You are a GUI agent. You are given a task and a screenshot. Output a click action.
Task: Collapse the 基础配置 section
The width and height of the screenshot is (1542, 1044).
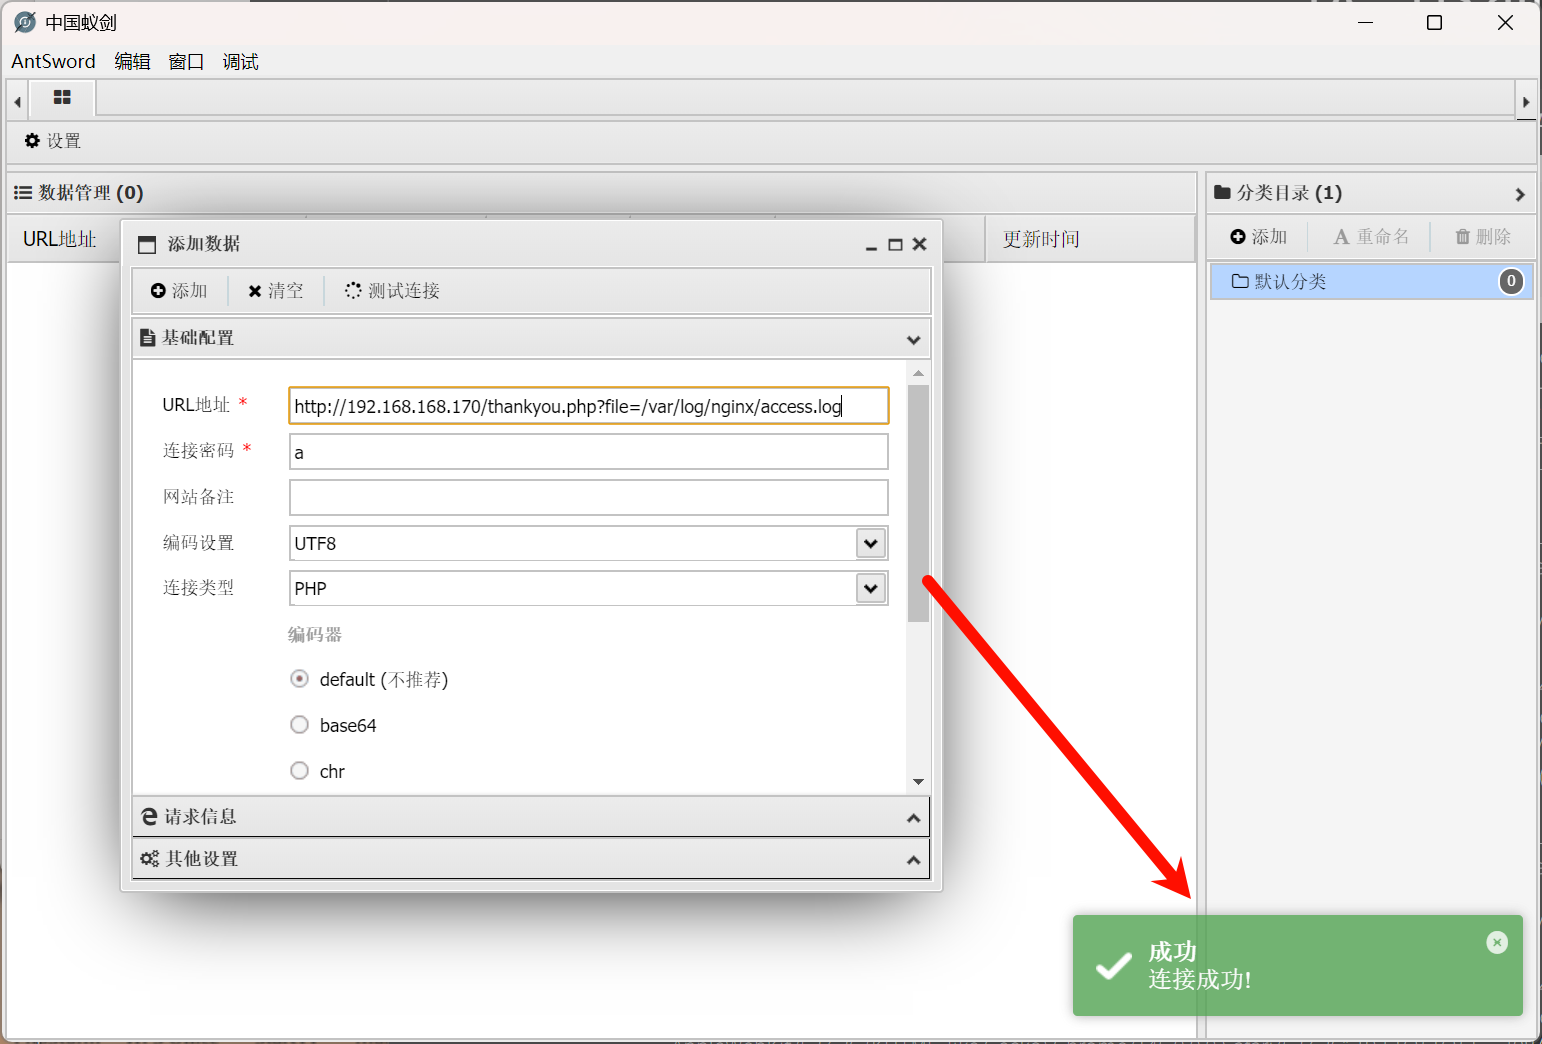[913, 339]
